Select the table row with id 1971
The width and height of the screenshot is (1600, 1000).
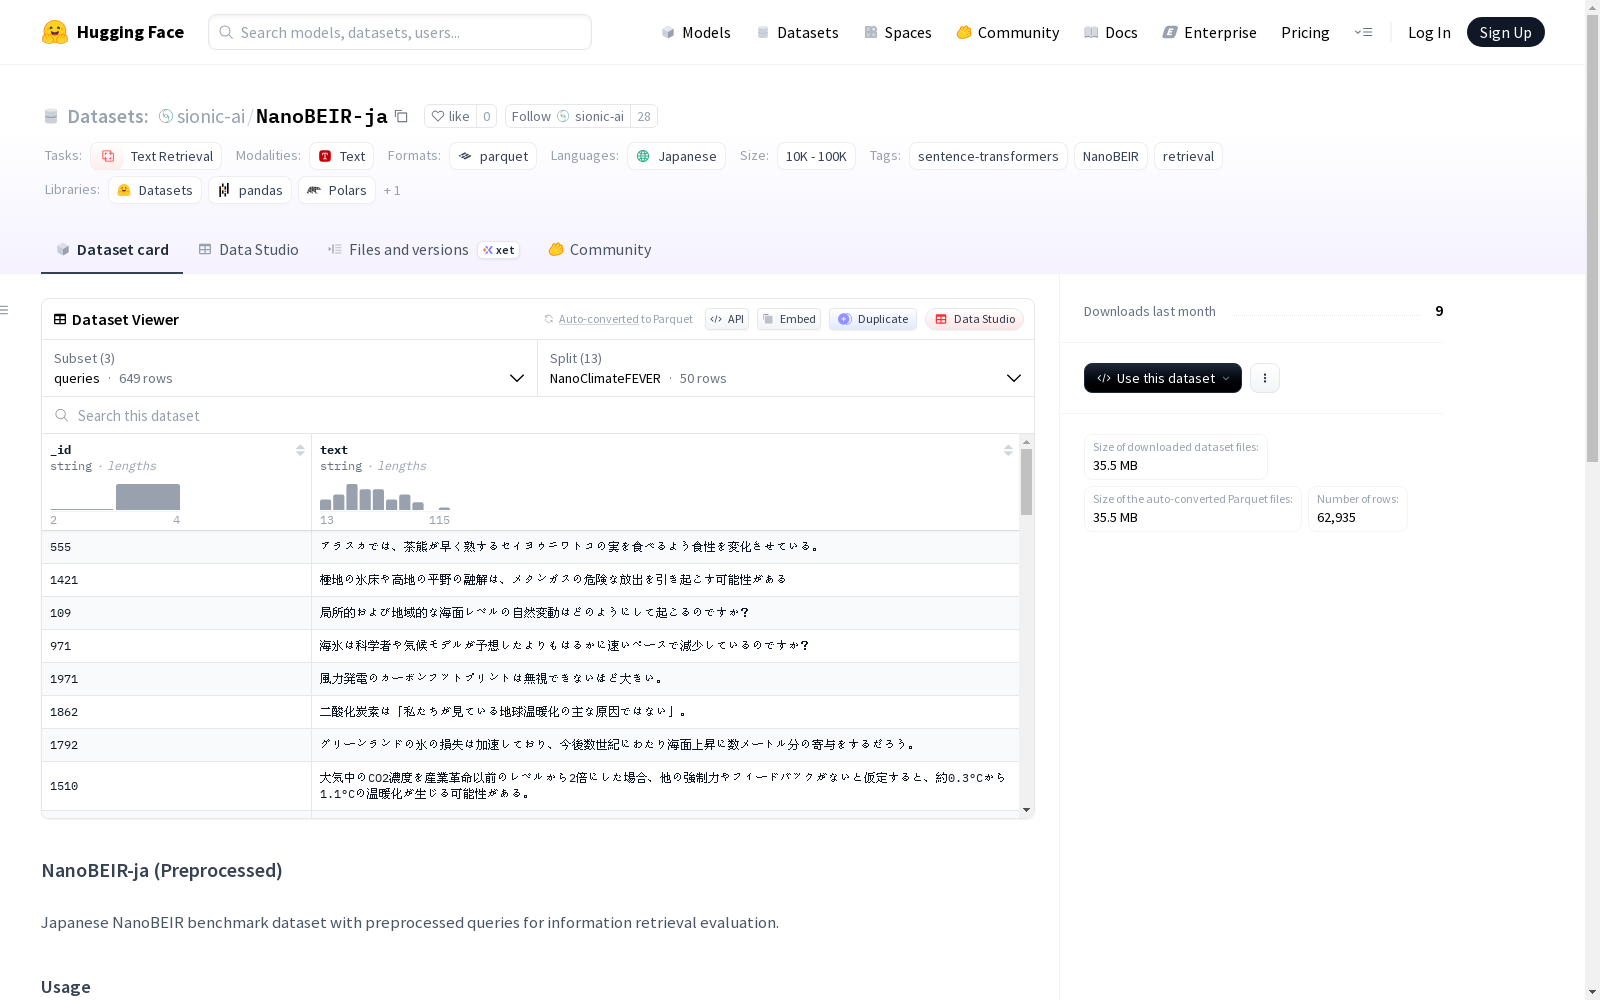(530, 679)
